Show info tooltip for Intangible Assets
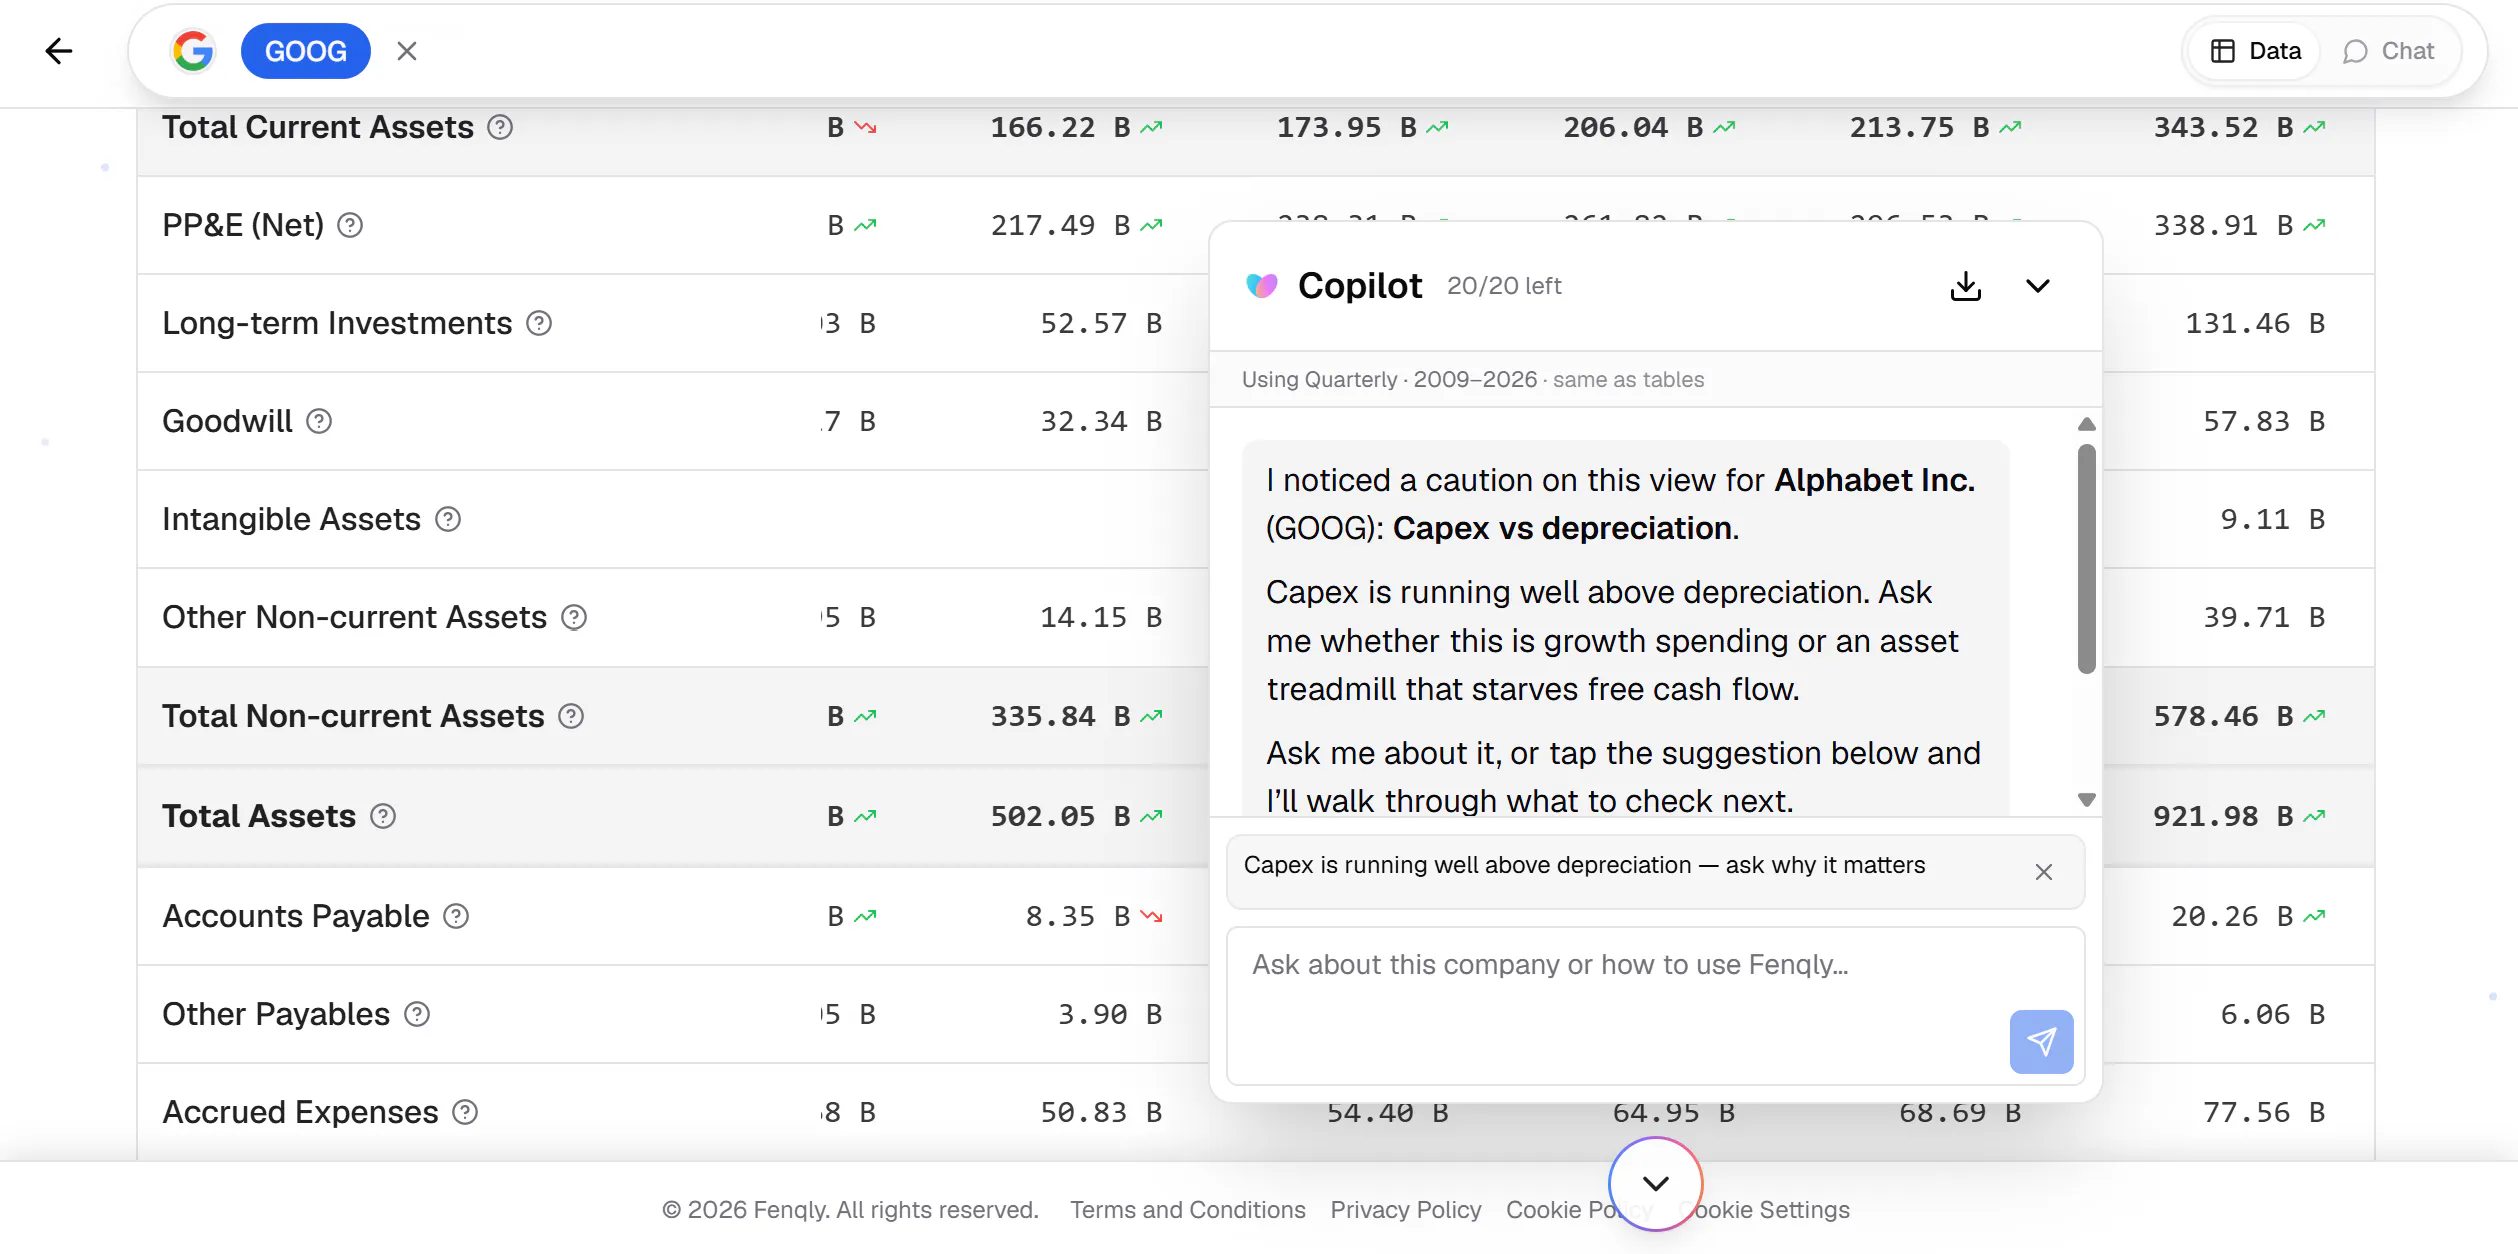2518x1254 pixels. click(x=448, y=519)
